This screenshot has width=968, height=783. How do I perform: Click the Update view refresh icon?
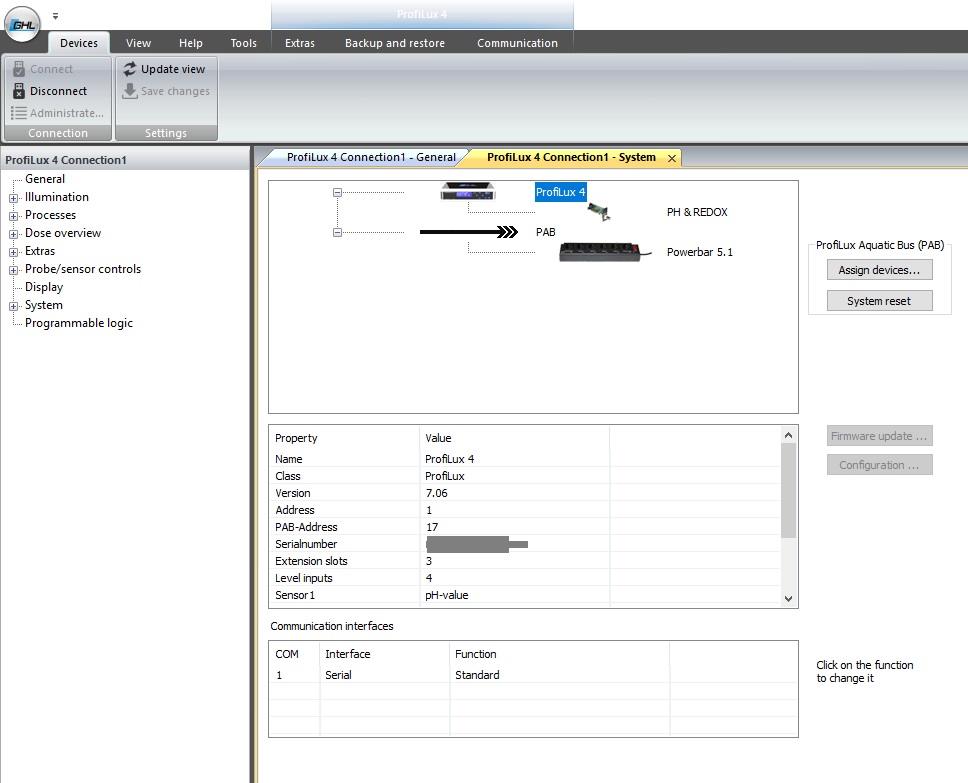130,69
